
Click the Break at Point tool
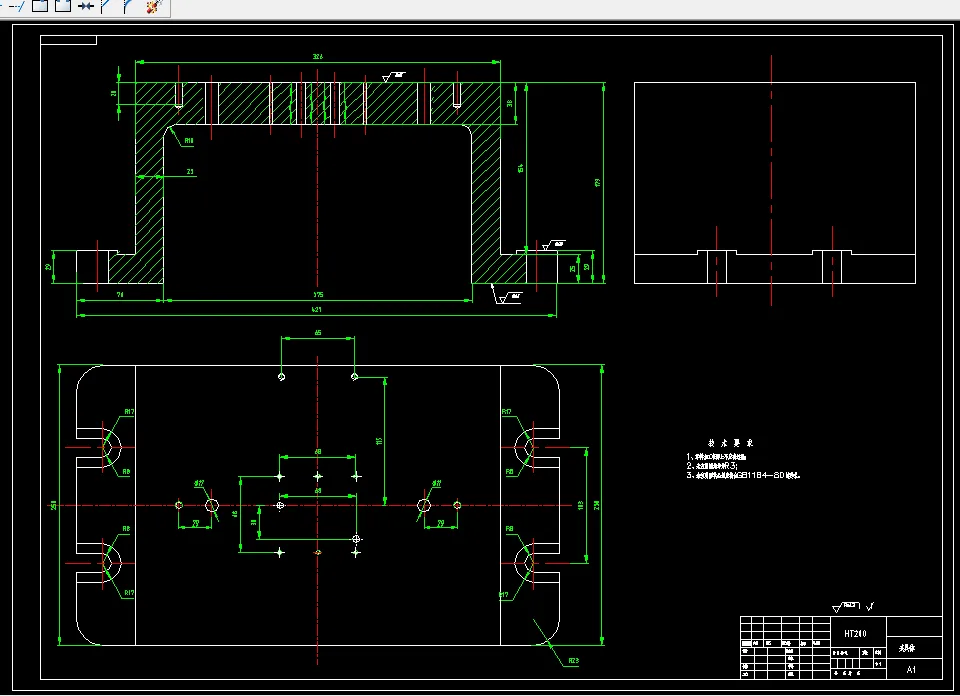coord(40,6)
